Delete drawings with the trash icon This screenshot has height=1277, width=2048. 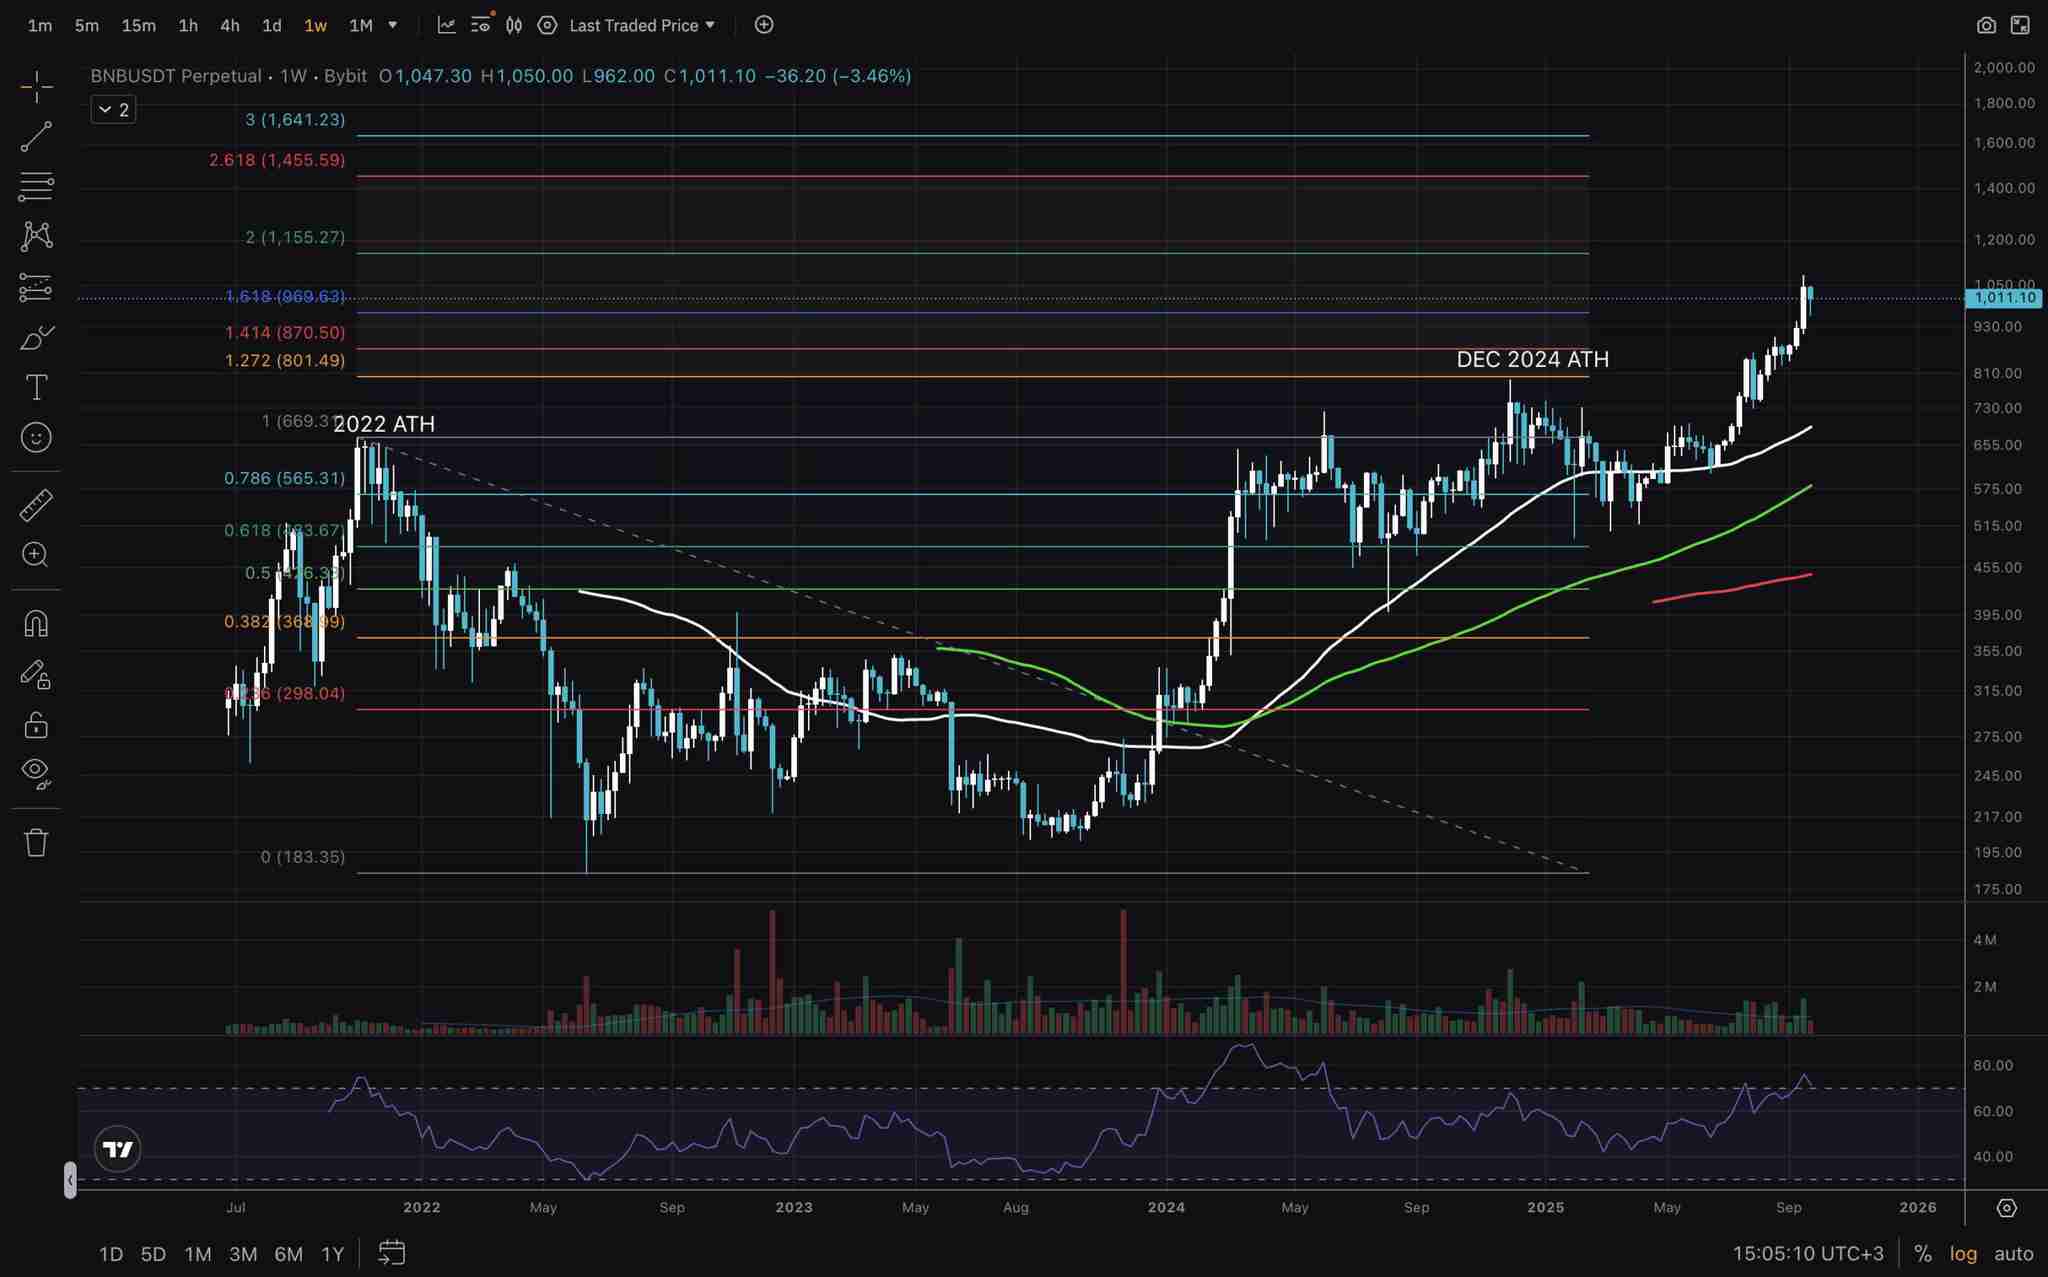(36, 842)
